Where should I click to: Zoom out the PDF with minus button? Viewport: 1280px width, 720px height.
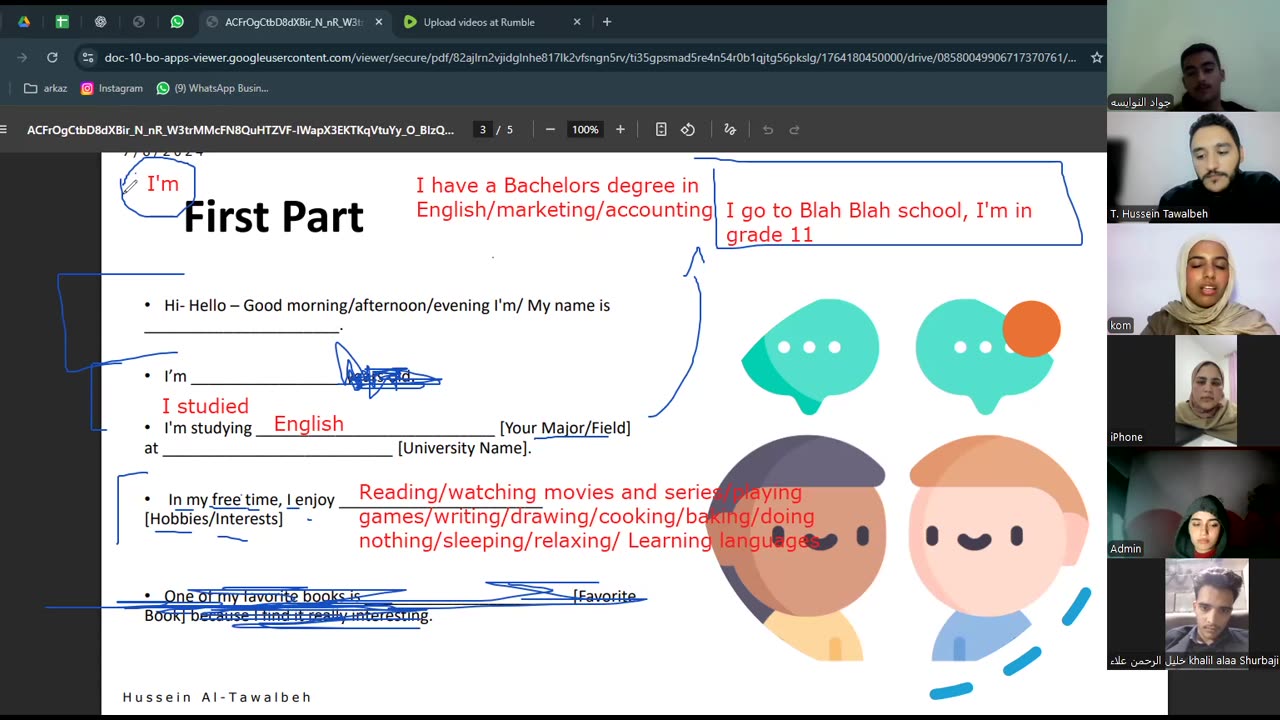550,129
